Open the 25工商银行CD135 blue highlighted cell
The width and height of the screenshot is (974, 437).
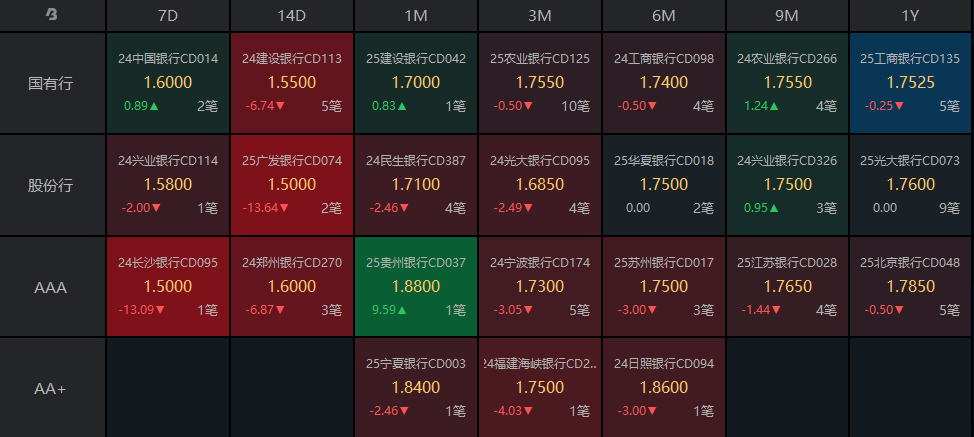[x=910, y=83]
